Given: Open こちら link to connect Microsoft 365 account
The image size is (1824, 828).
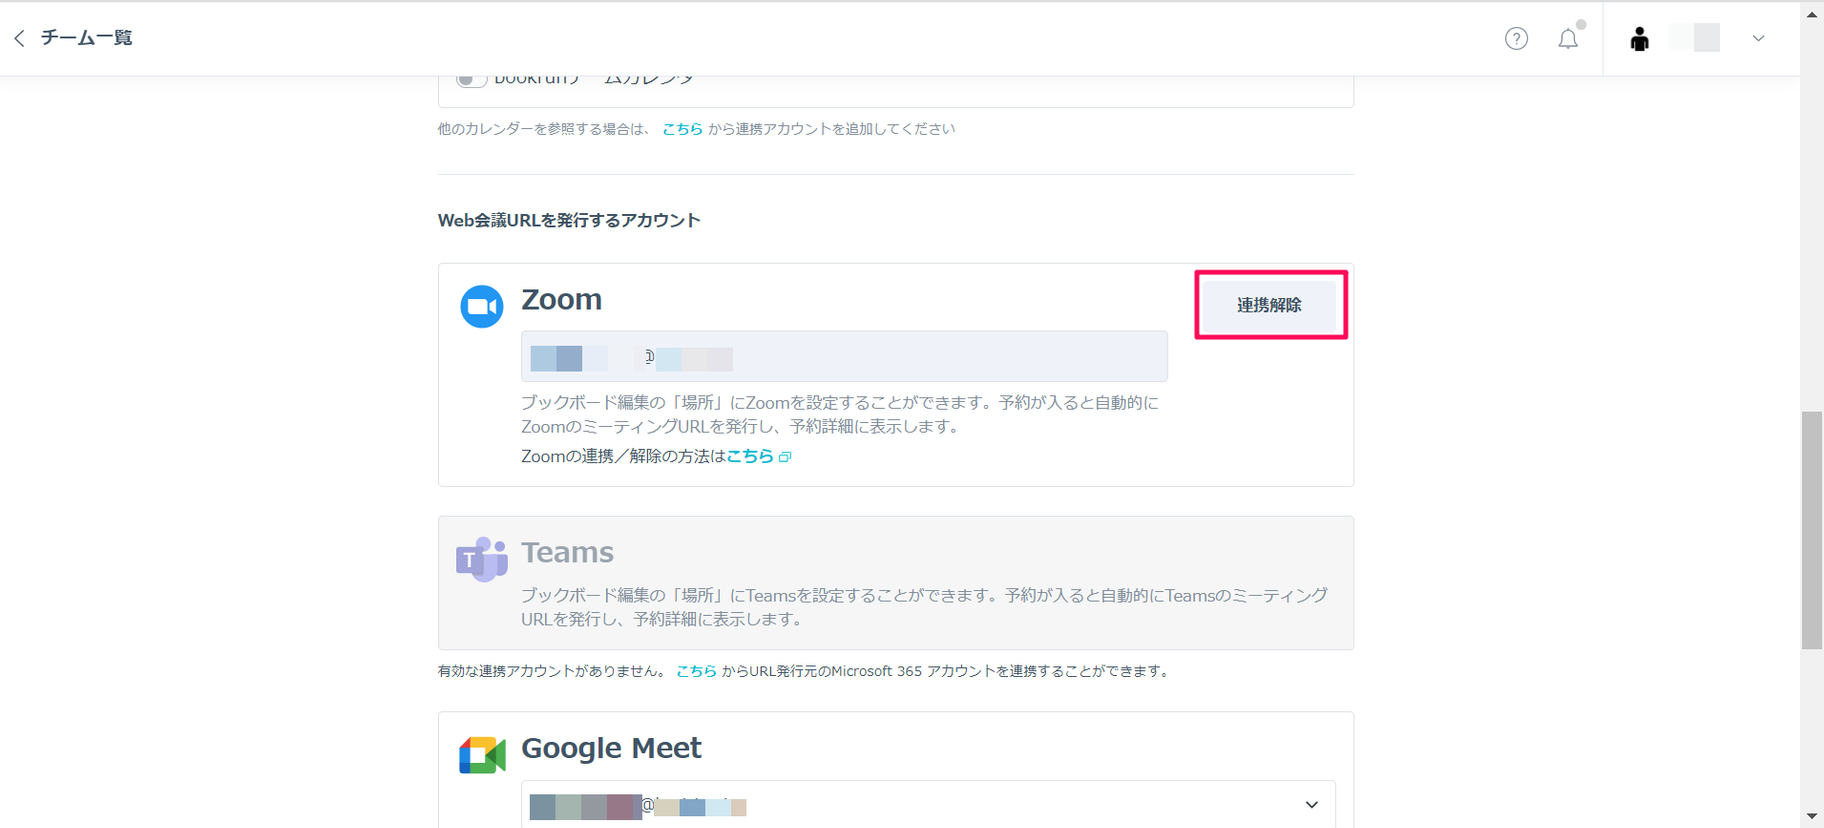Looking at the screenshot, I should pos(696,671).
